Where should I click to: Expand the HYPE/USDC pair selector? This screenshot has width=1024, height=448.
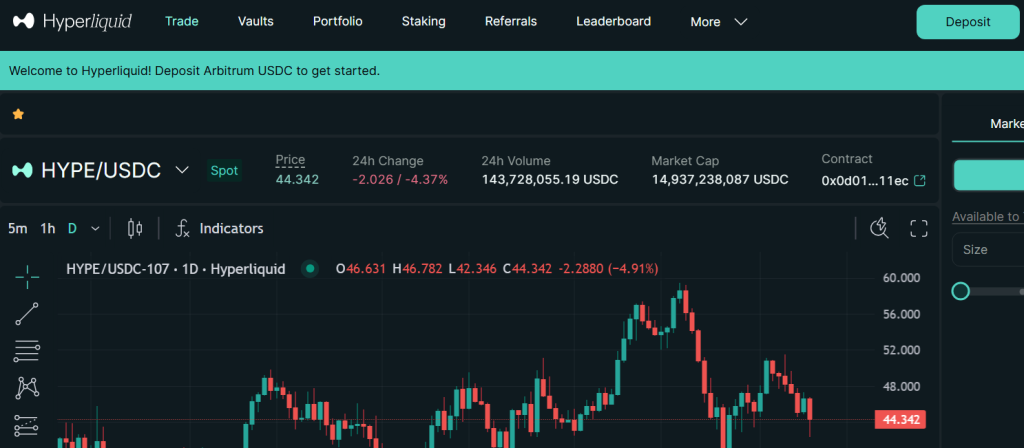(x=182, y=170)
